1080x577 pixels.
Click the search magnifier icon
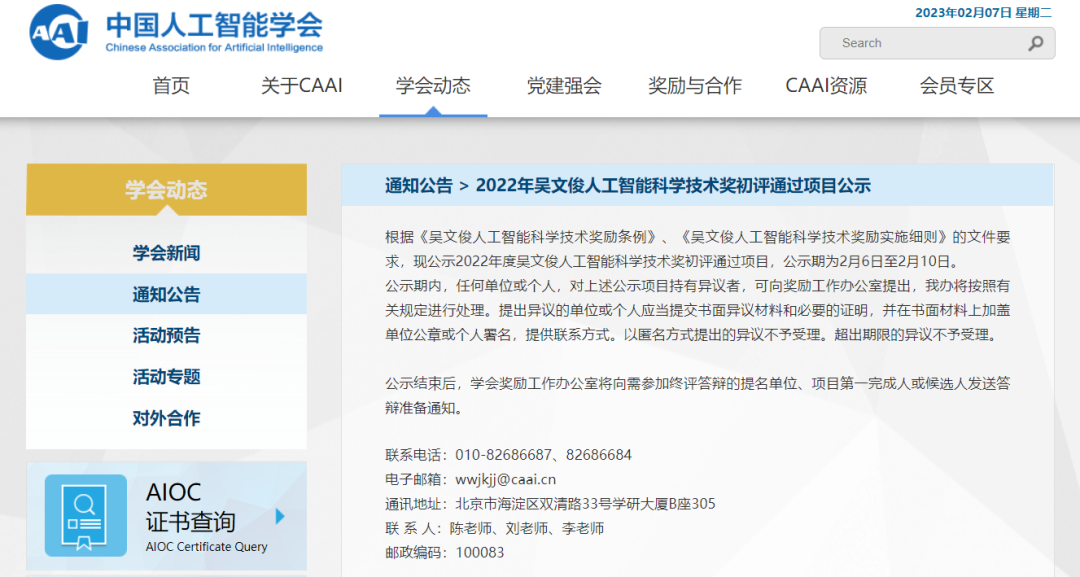1035,43
